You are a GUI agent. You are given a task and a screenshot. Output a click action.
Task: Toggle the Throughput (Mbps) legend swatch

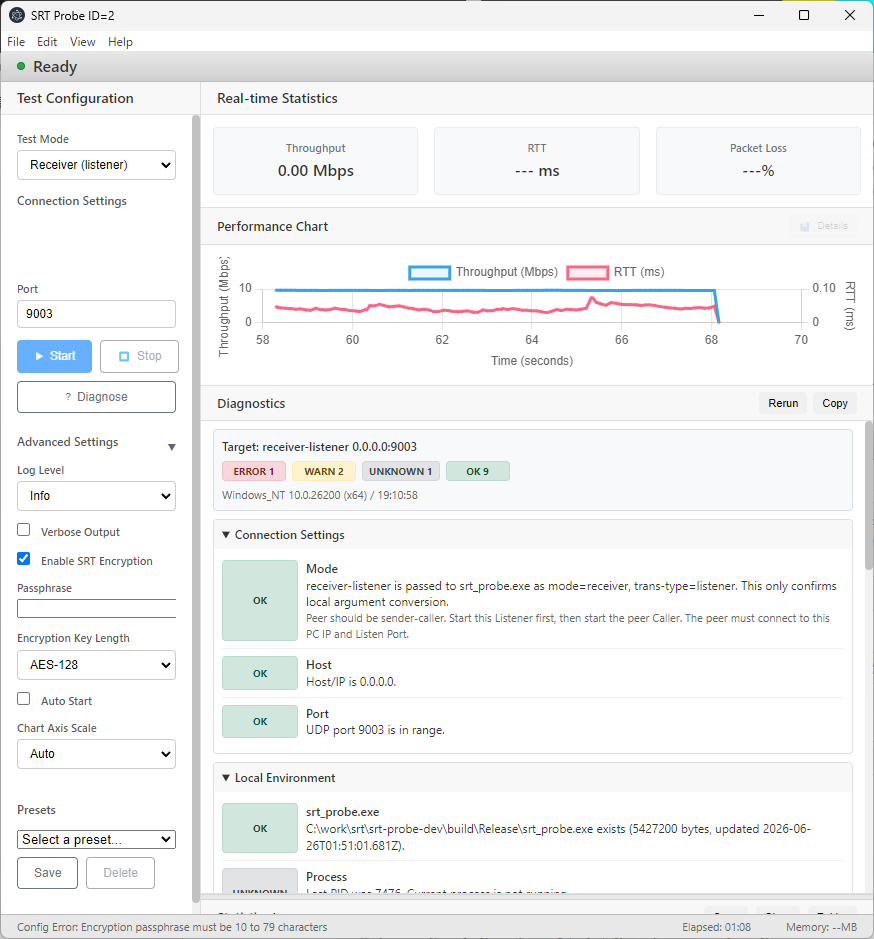click(x=429, y=272)
